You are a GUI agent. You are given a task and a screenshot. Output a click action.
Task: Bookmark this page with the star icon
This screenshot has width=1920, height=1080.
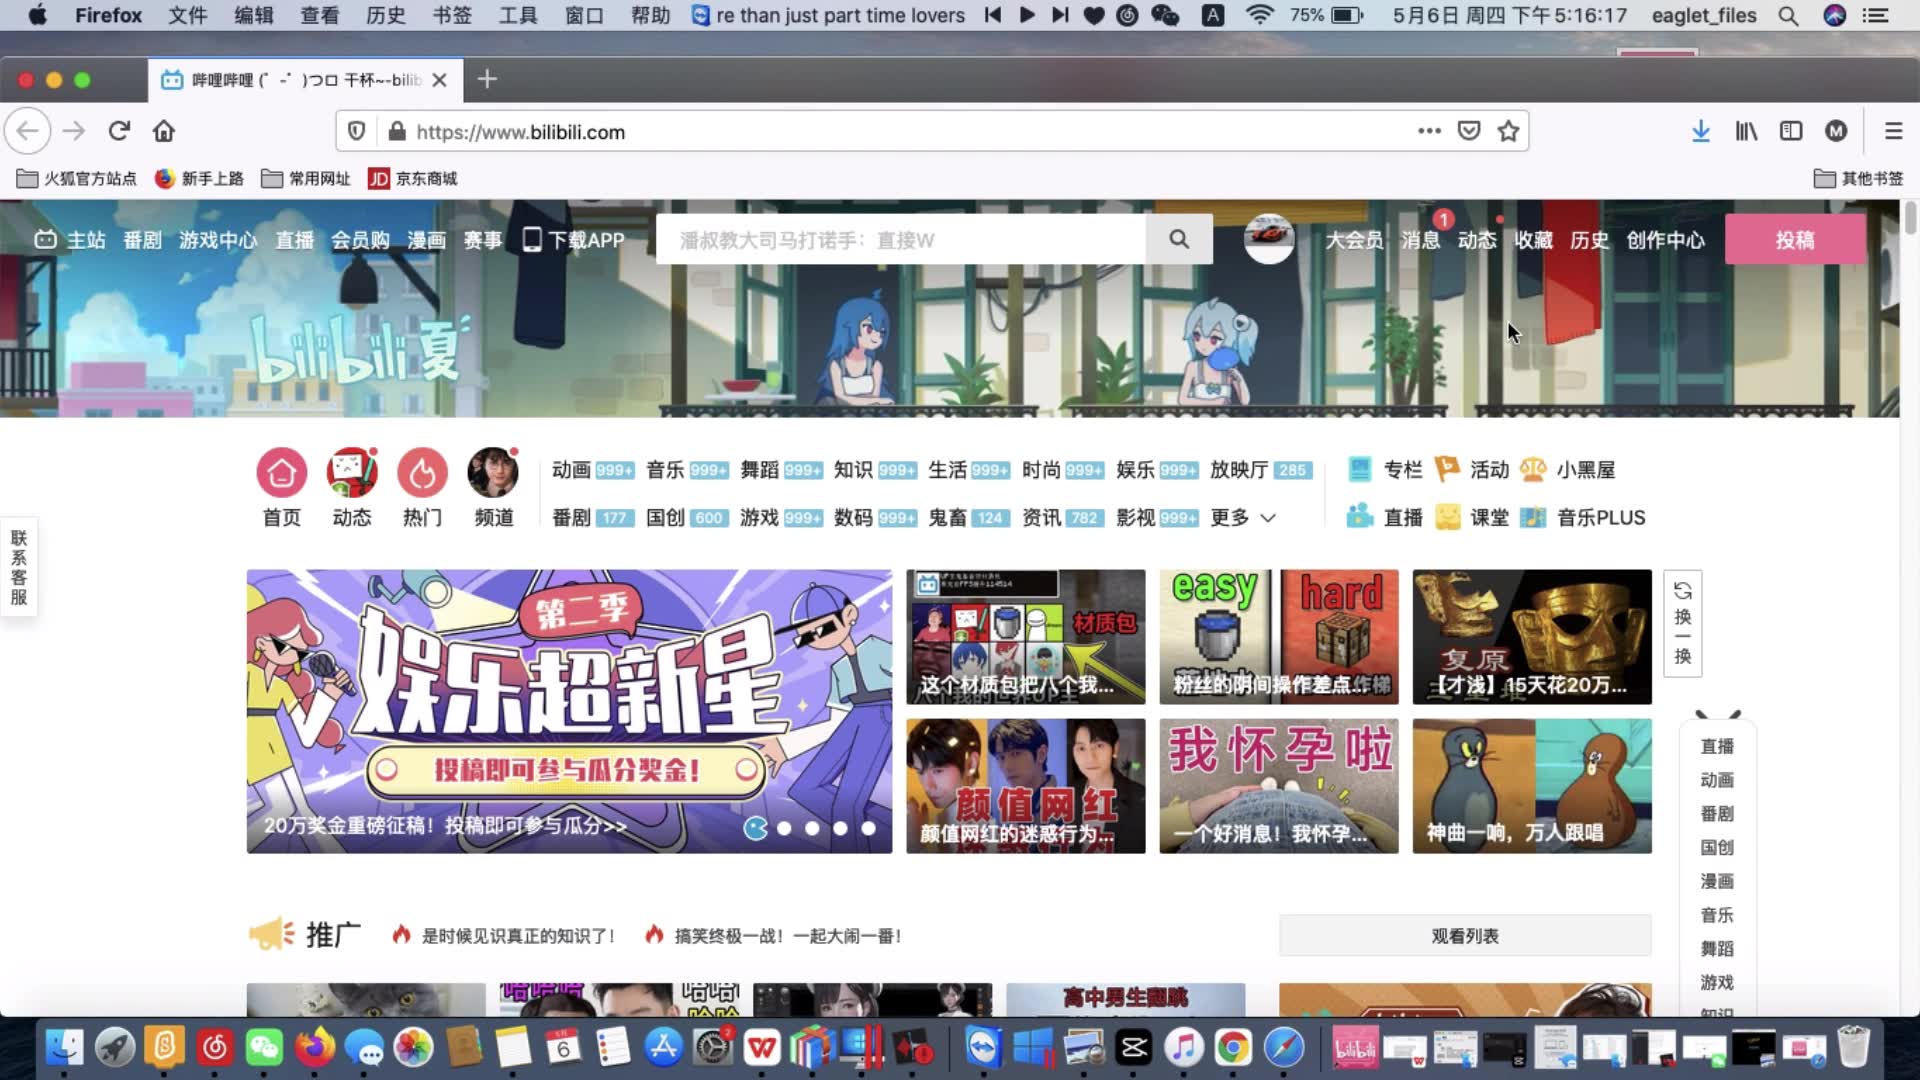[x=1508, y=131]
